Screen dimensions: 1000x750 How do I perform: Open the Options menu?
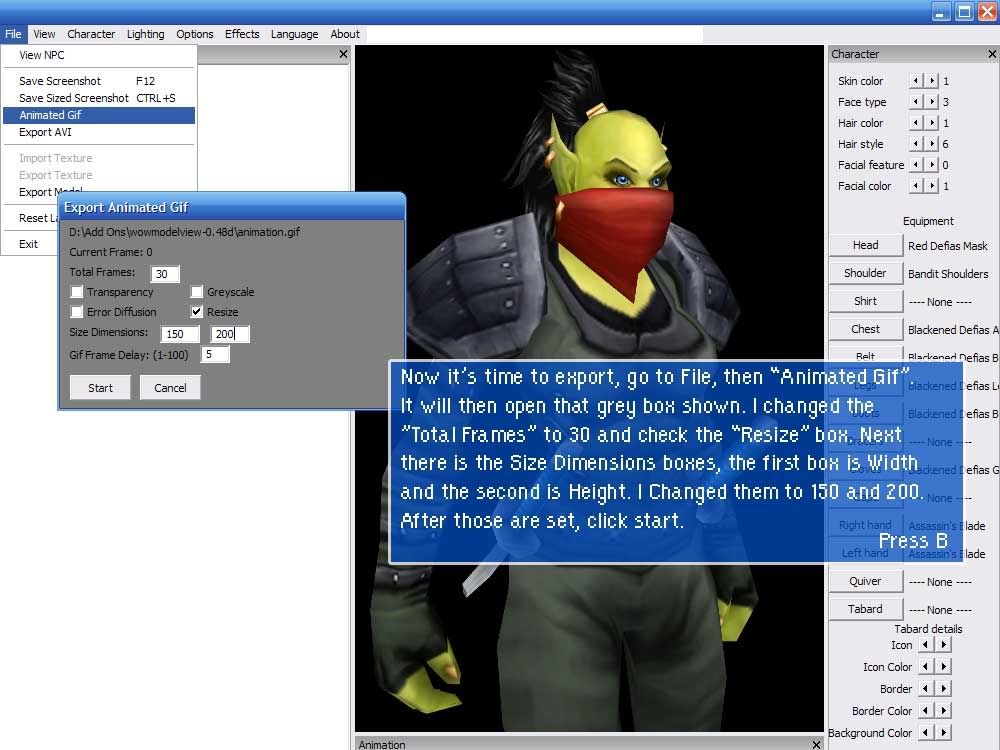tap(195, 34)
